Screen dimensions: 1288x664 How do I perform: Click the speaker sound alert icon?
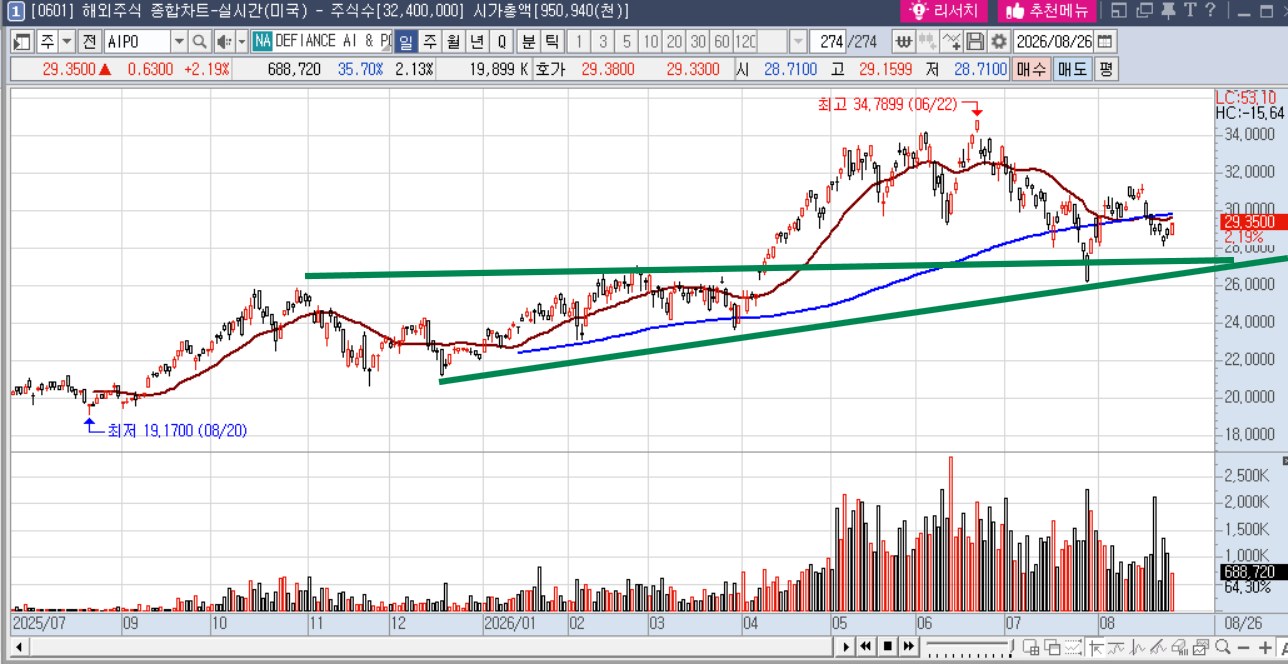point(224,42)
